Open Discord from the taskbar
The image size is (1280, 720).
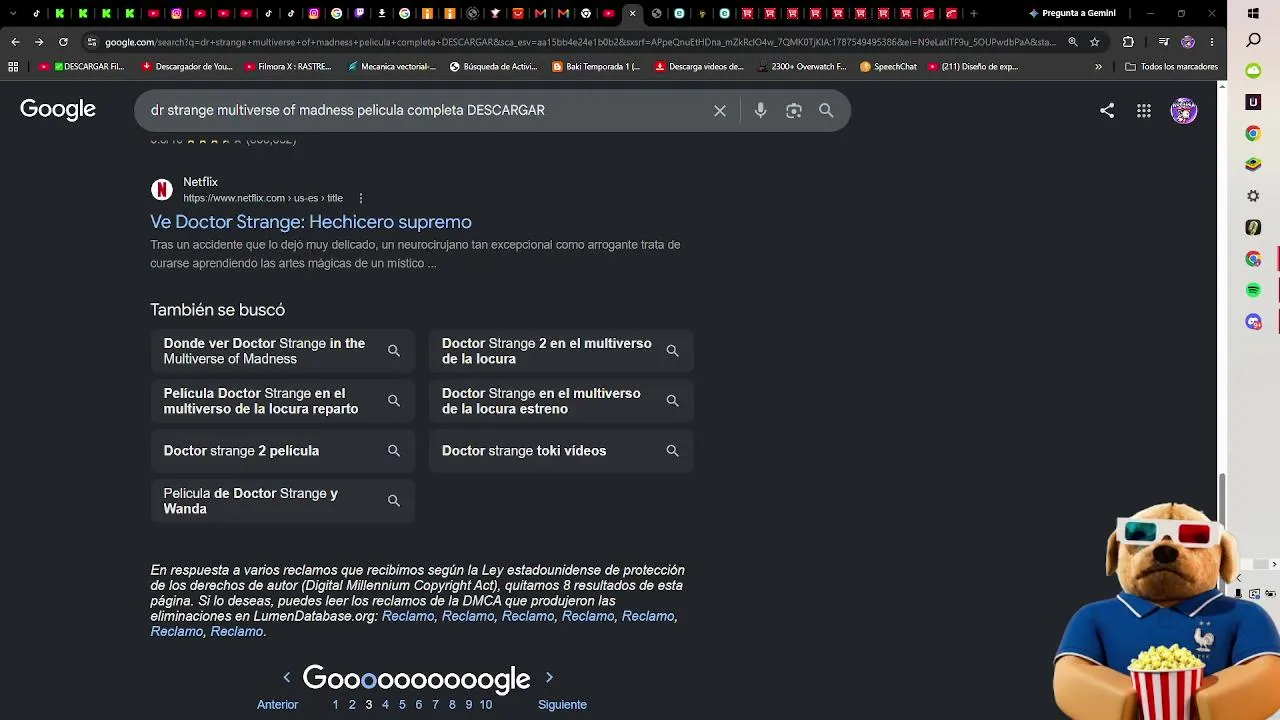pos(1253,322)
